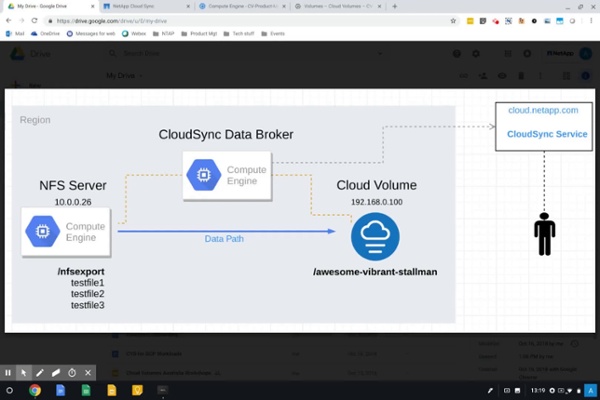Click the Data Broker Compute Engine box
The image size is (600, 400).
point(227,175)
